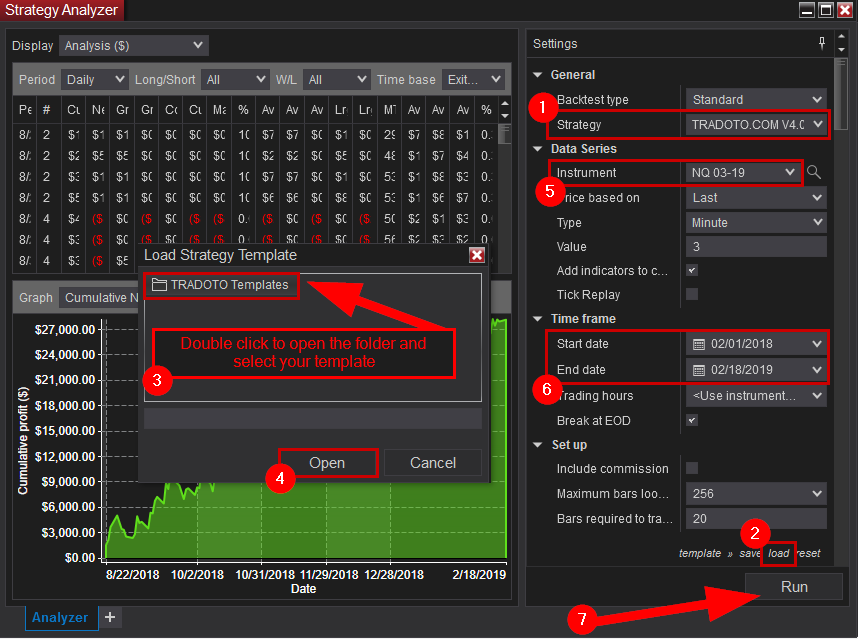Open the Backtest type dropdown
This screenshot has height=639, width=858.
pos(756,100)
